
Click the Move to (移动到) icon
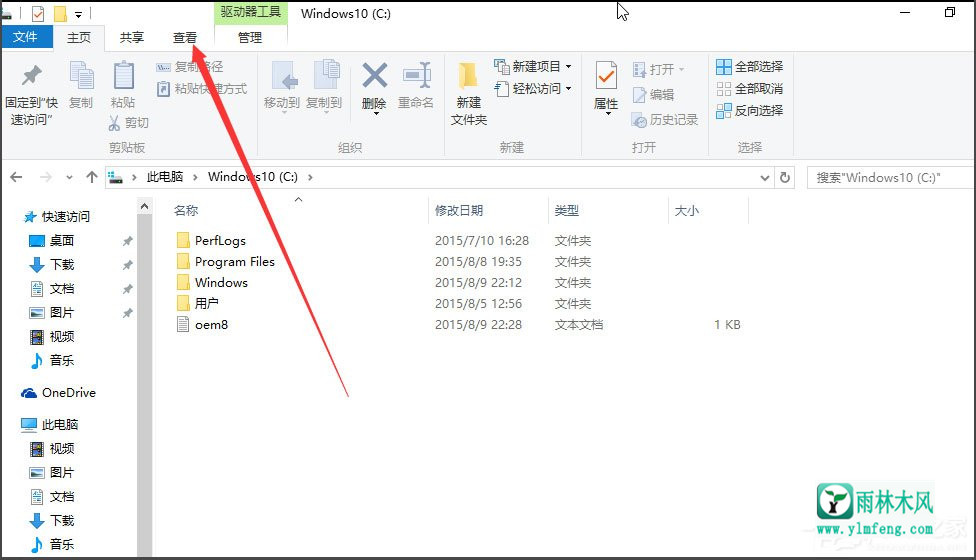click(x=284, y=76)
